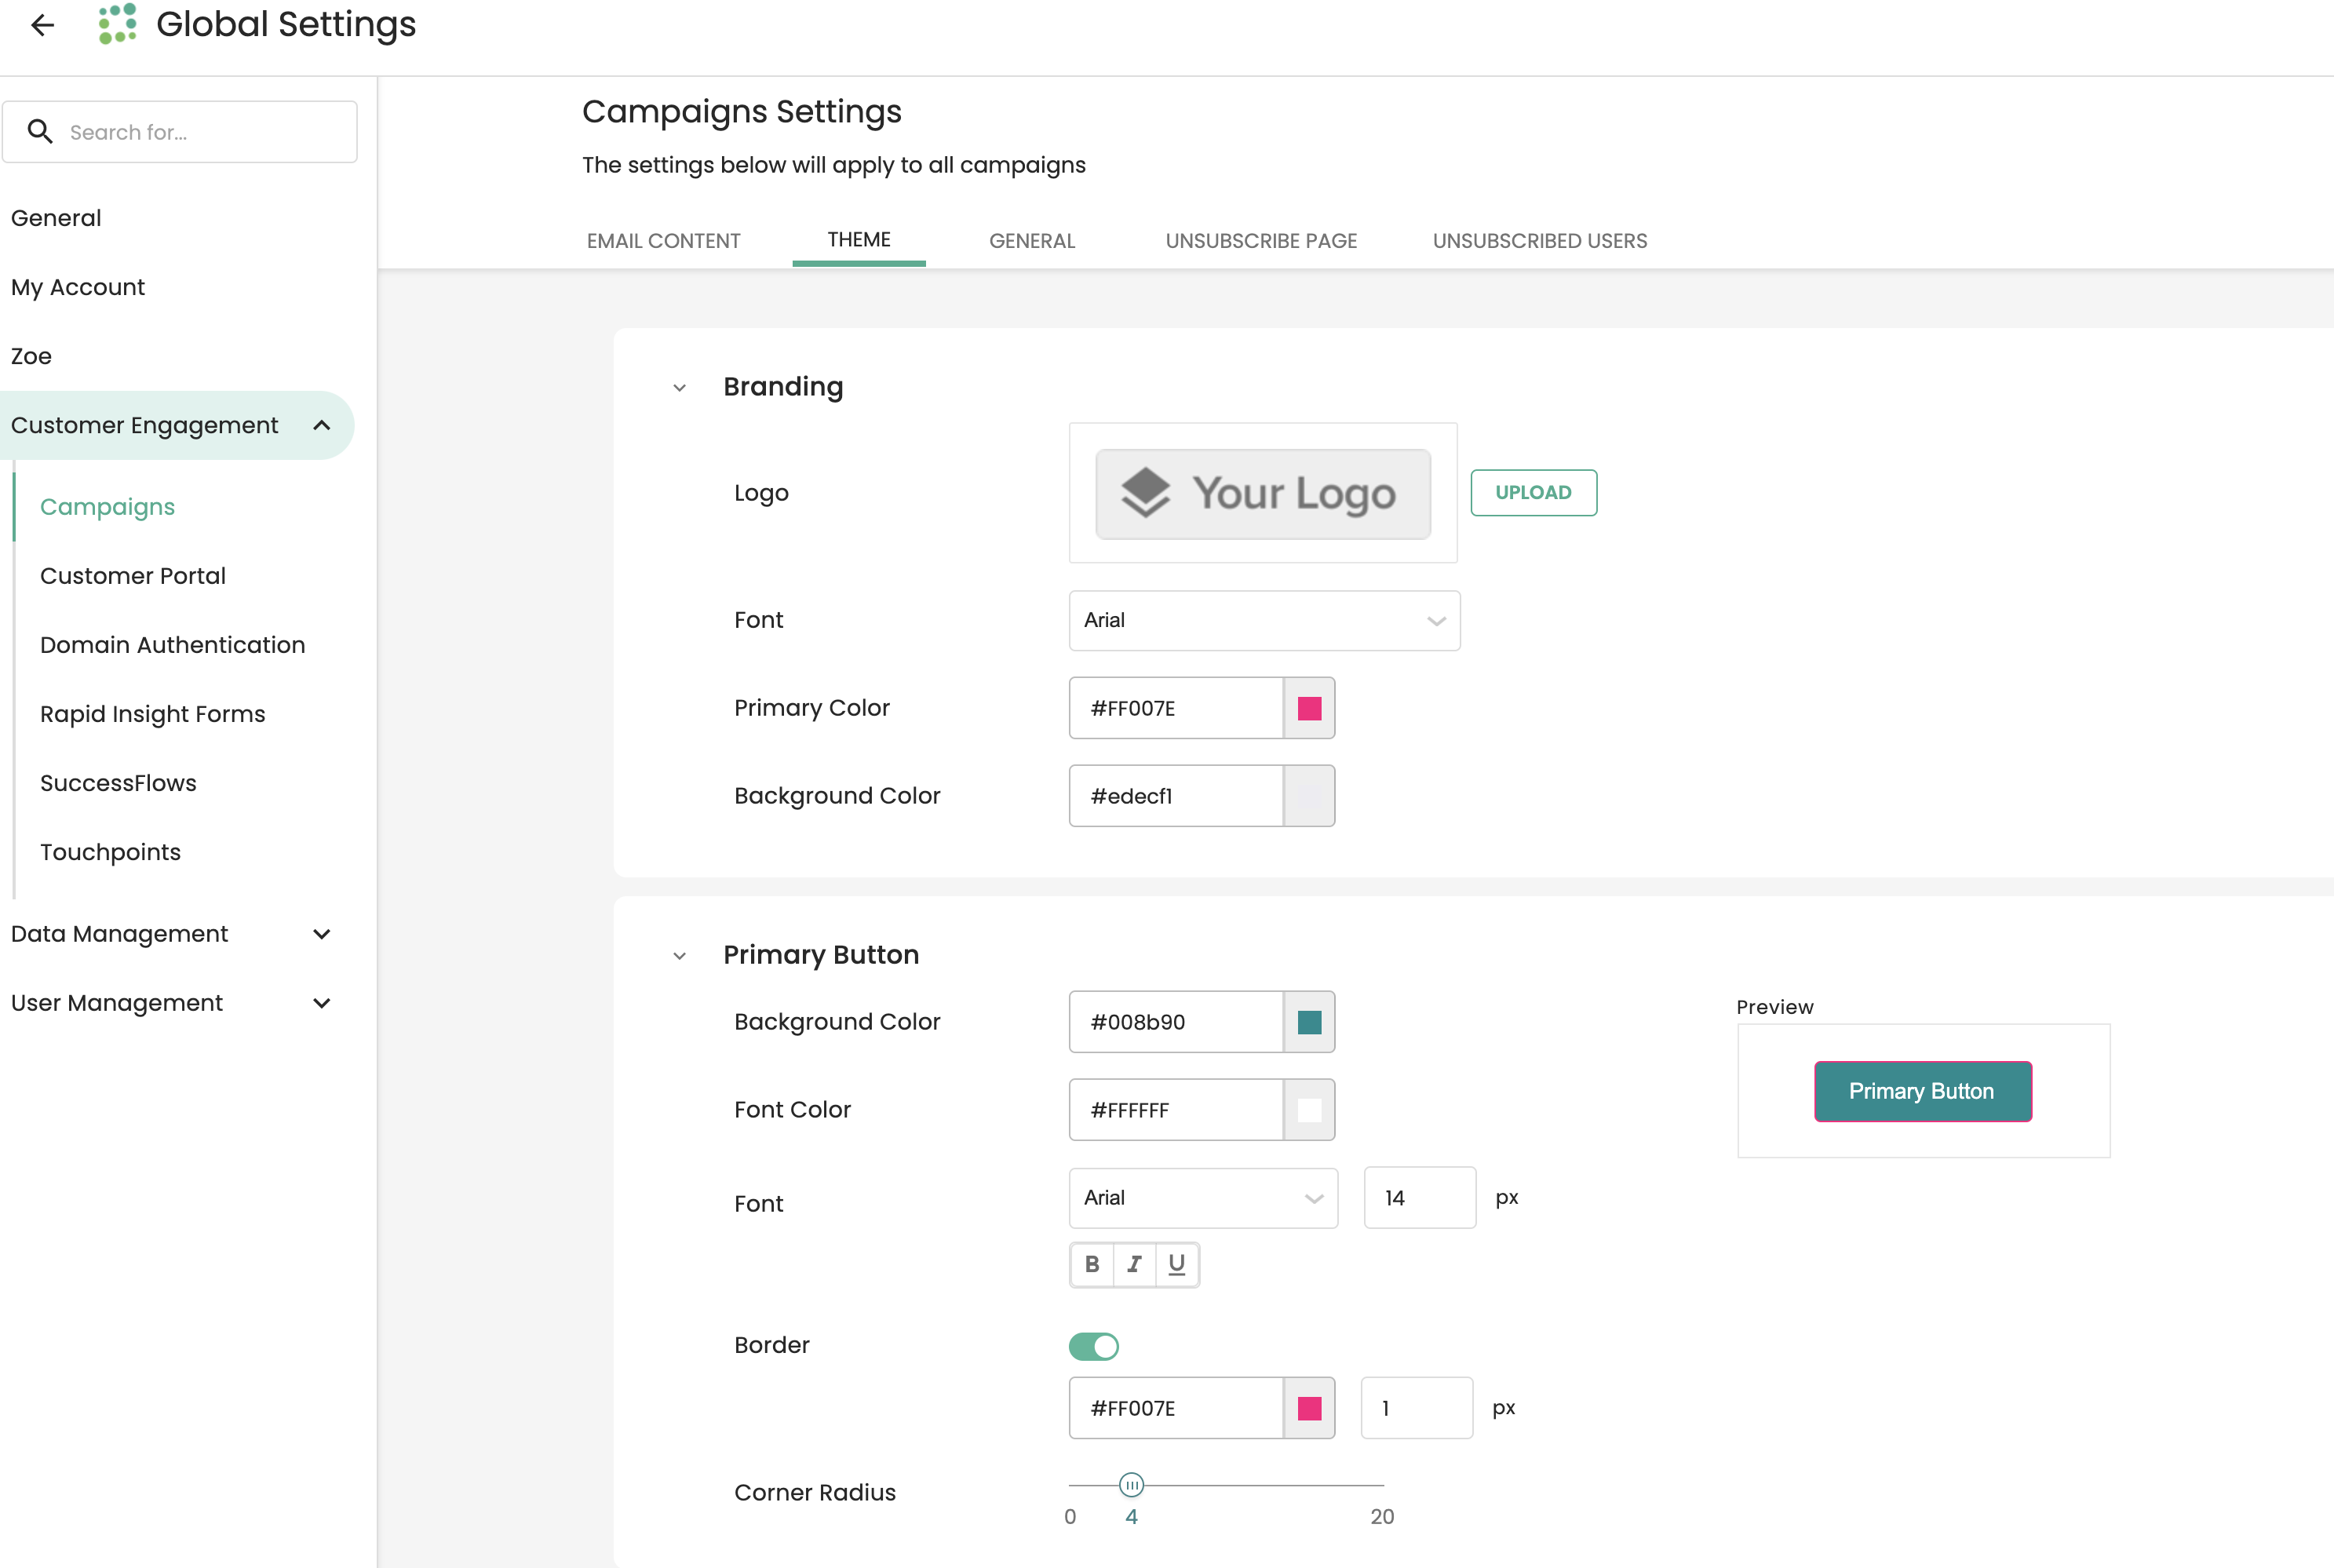
Task: Toggle underline for button font
Action: (x=1177, y=1264)
